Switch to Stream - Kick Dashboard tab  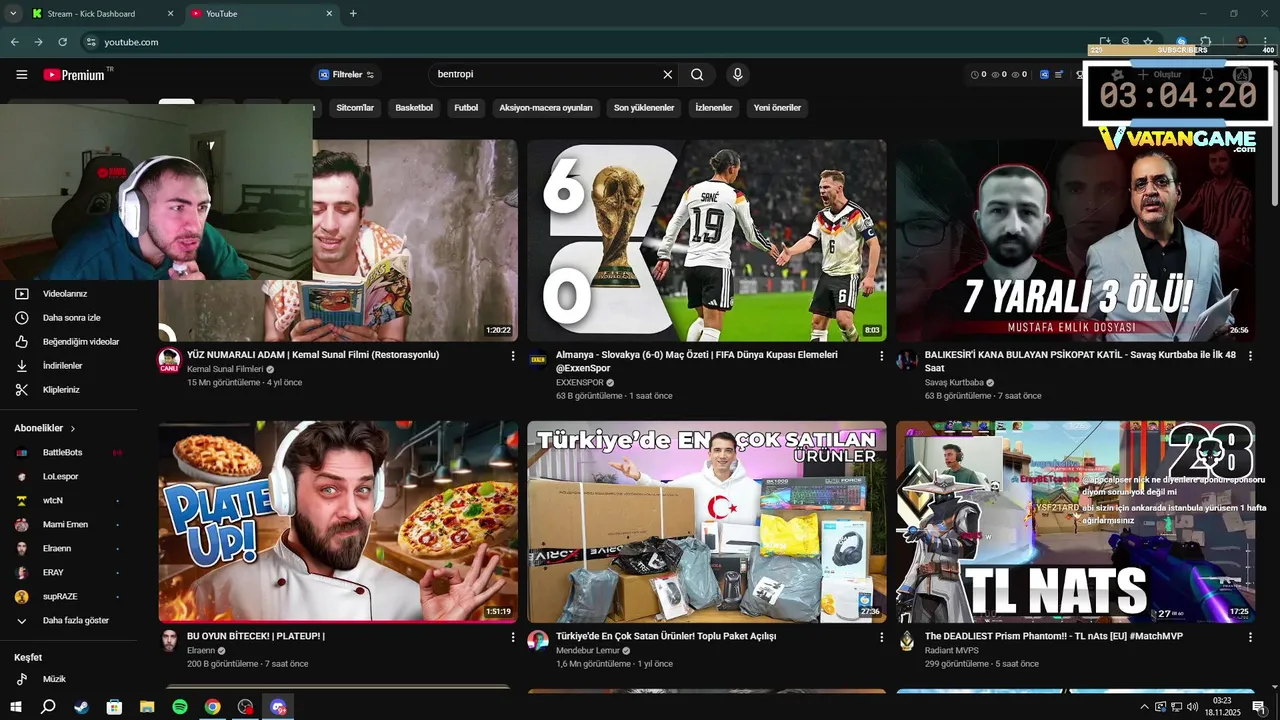click(x=102, y=14)
